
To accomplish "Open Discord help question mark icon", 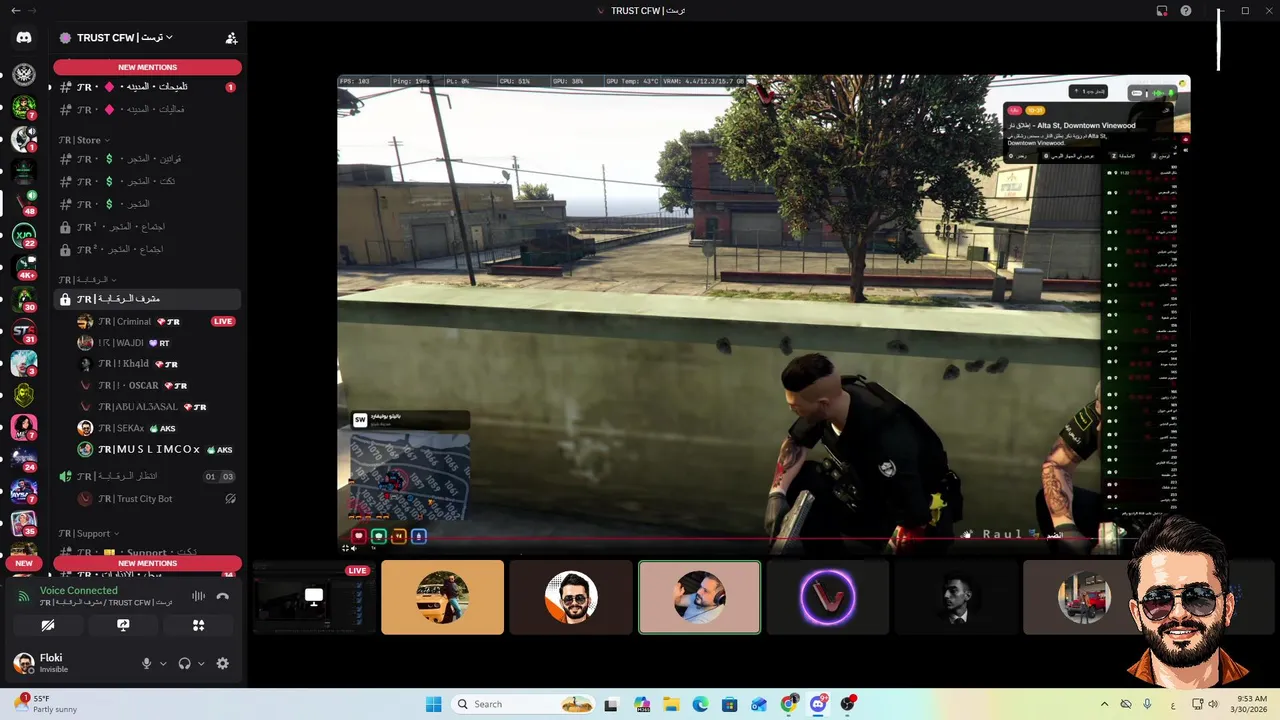I will coord(1186,10).
